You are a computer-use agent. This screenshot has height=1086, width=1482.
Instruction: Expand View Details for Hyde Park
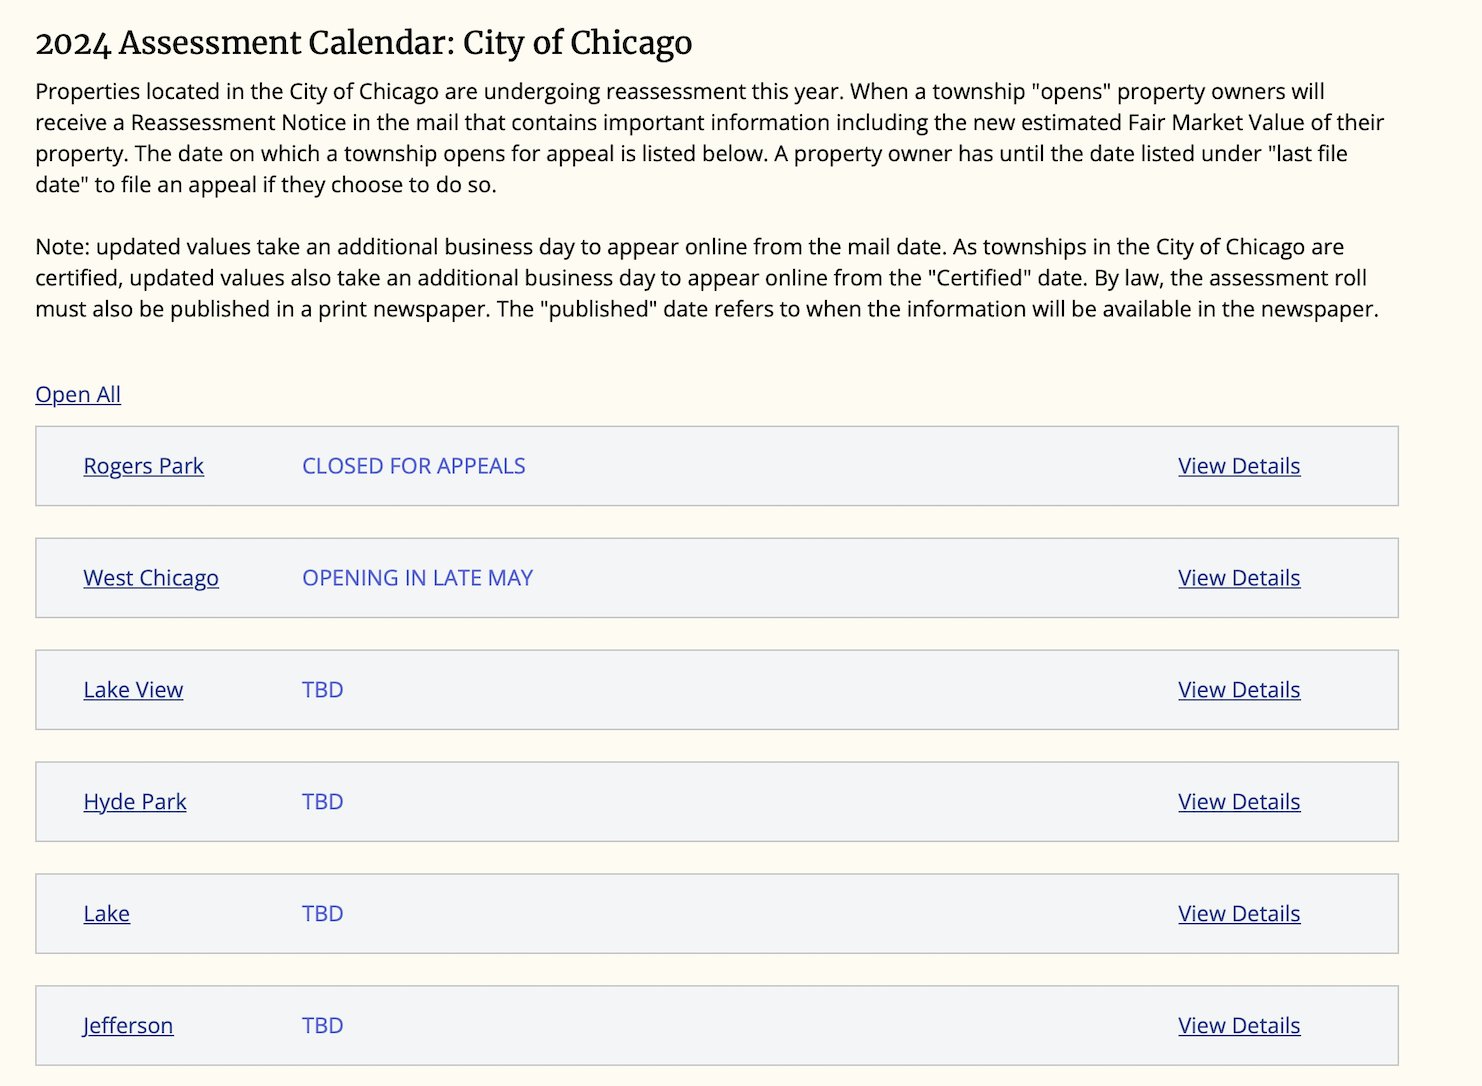pos(1239,802)
